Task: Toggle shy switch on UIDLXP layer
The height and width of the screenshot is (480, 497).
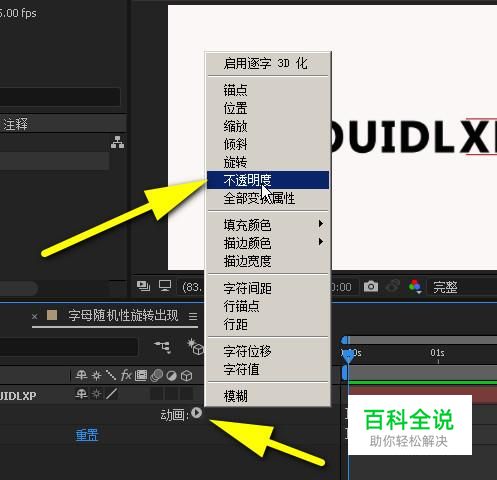Action: click(81, 394)
